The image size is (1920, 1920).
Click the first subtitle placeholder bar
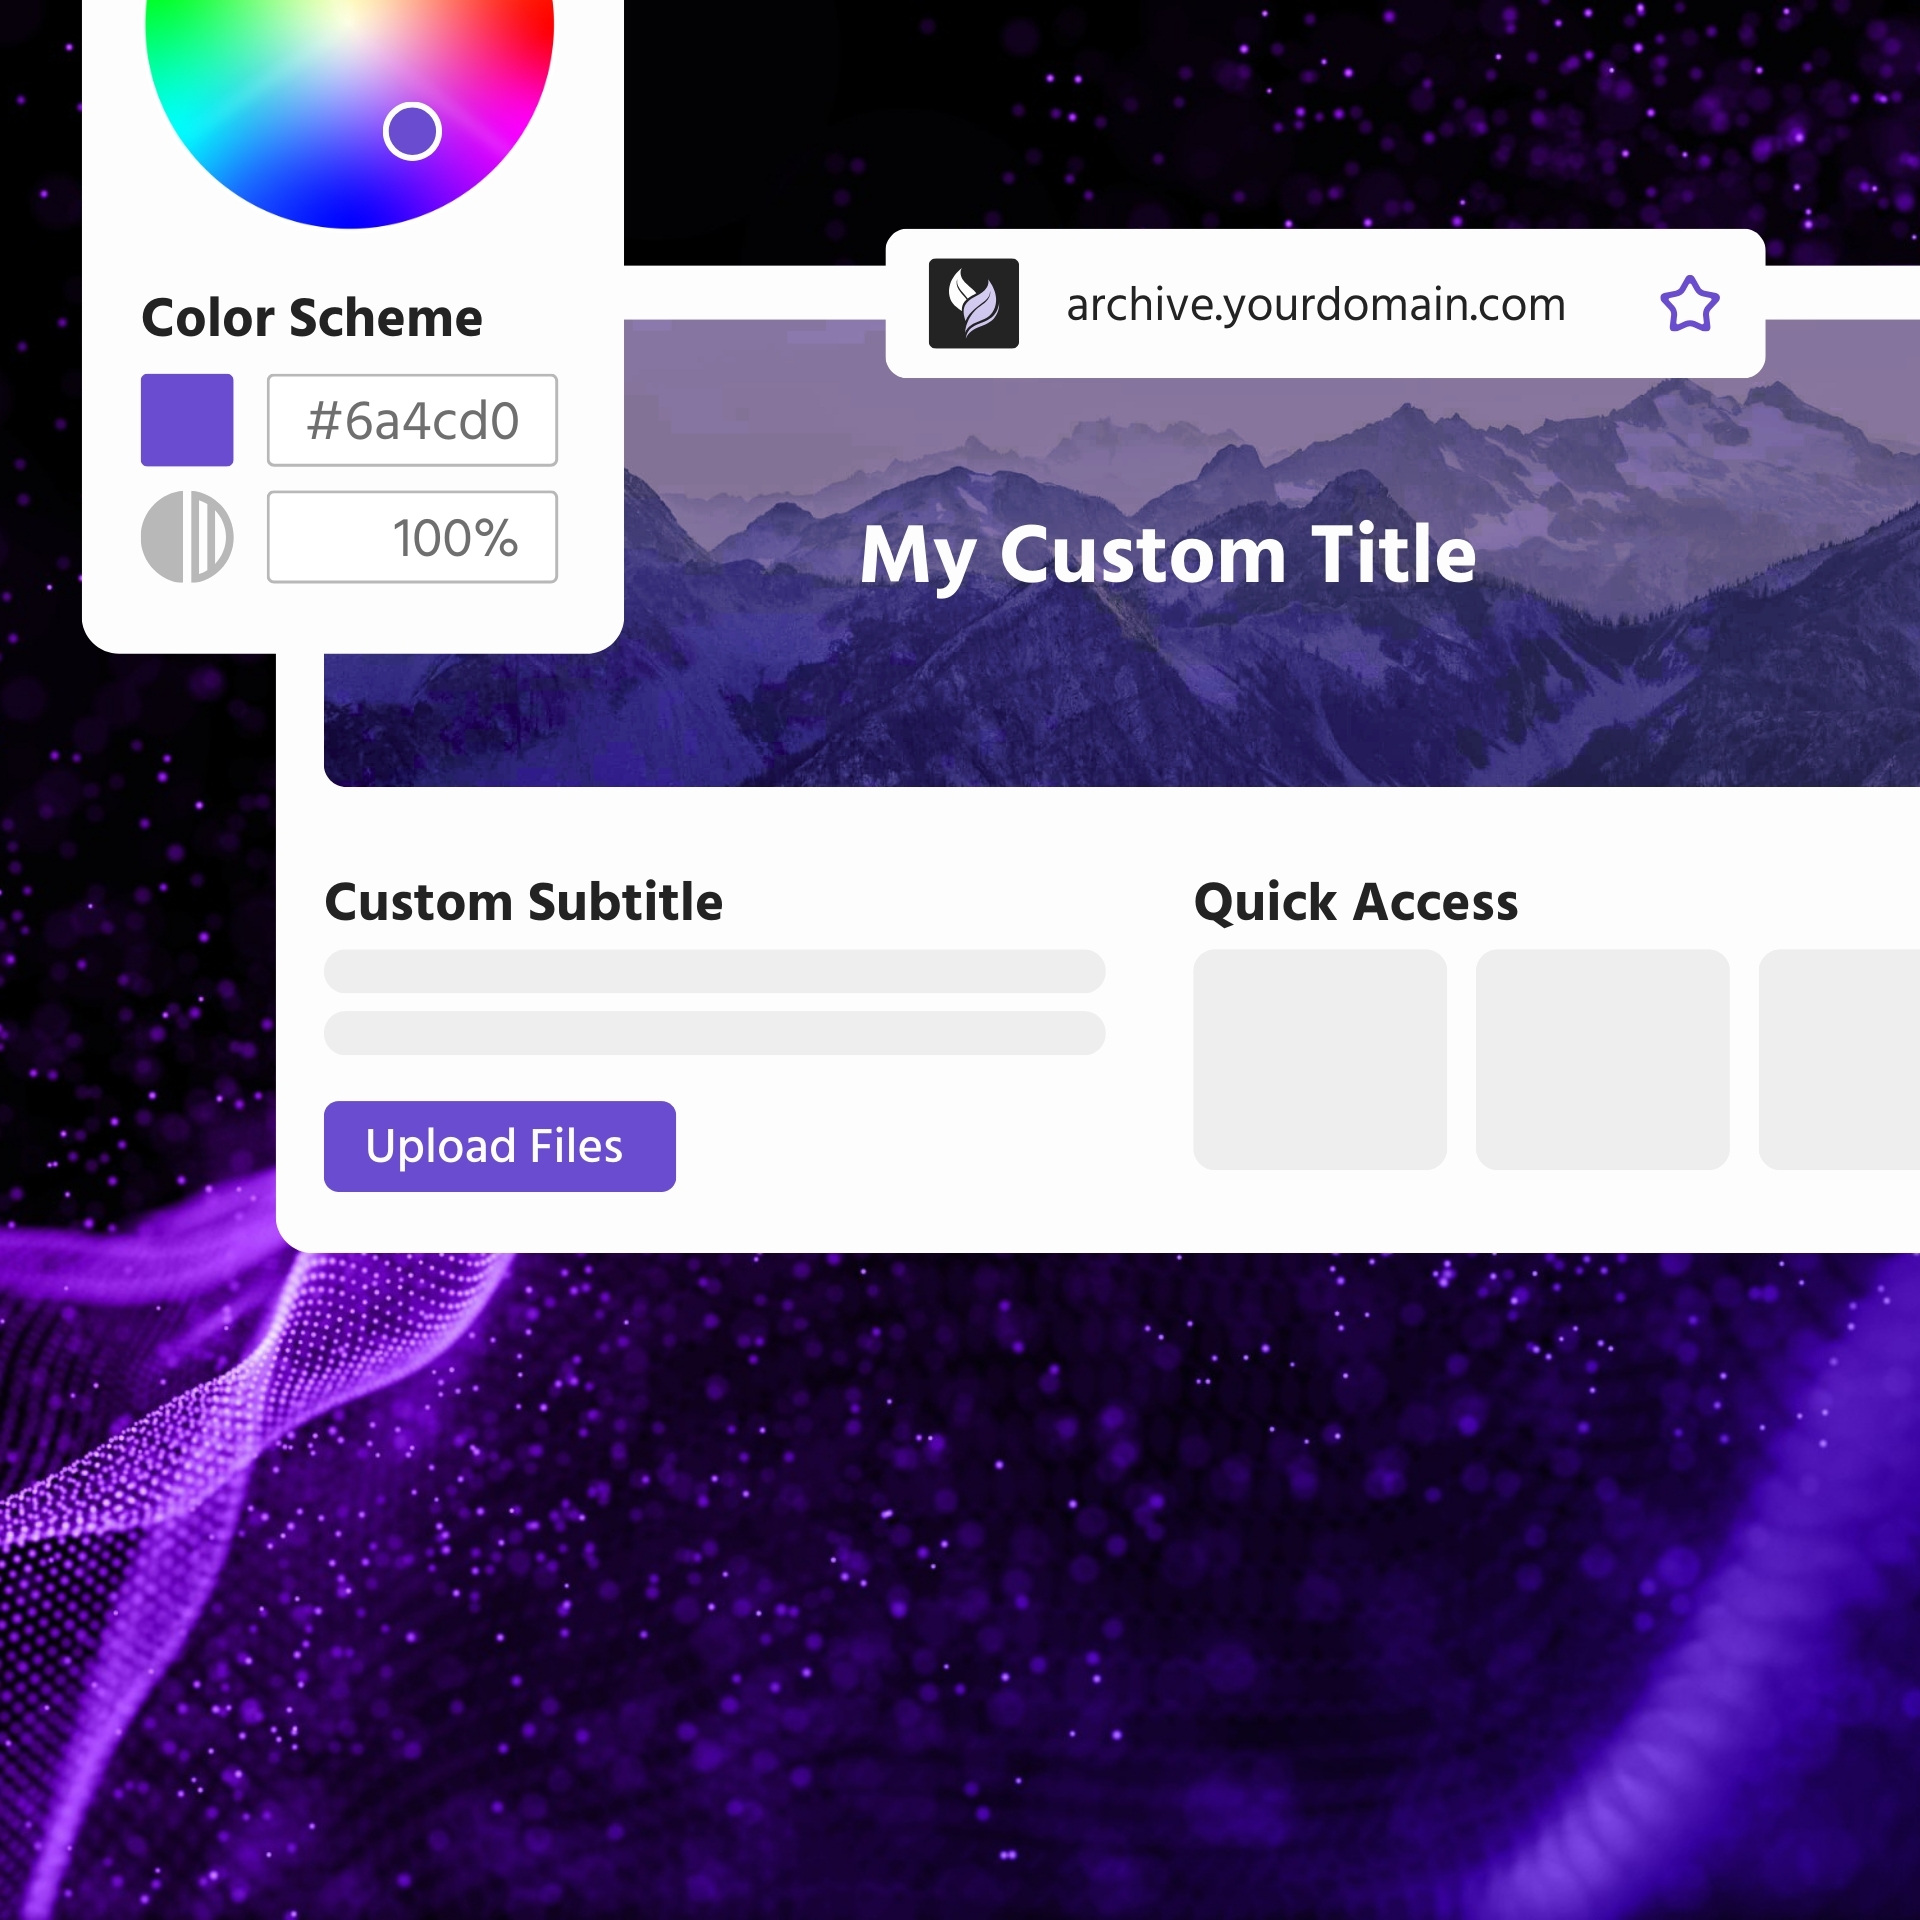714,971
